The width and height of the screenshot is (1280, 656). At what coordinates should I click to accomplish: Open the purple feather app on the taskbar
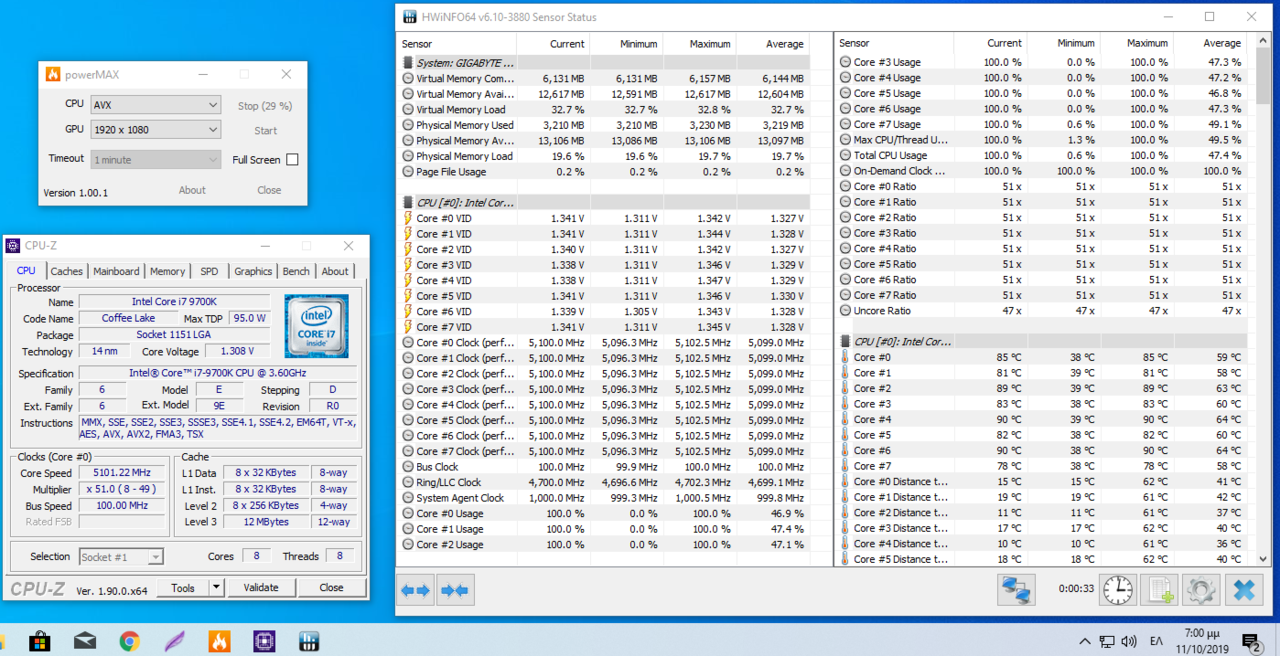tap(174, 641)
